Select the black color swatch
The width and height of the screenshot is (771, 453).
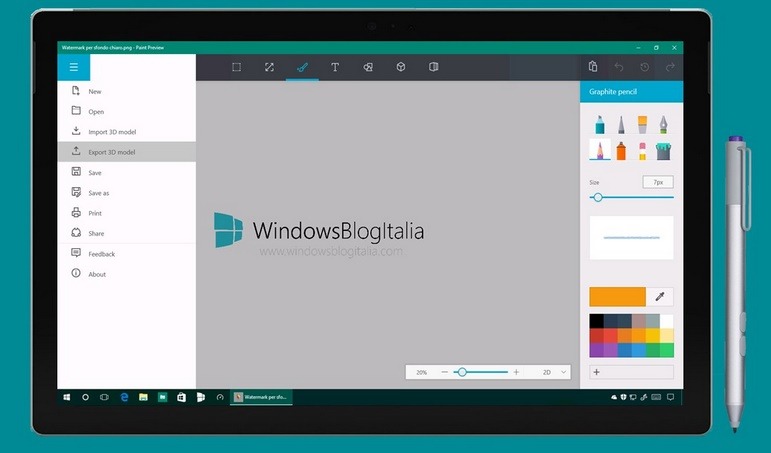coord(596,321)
